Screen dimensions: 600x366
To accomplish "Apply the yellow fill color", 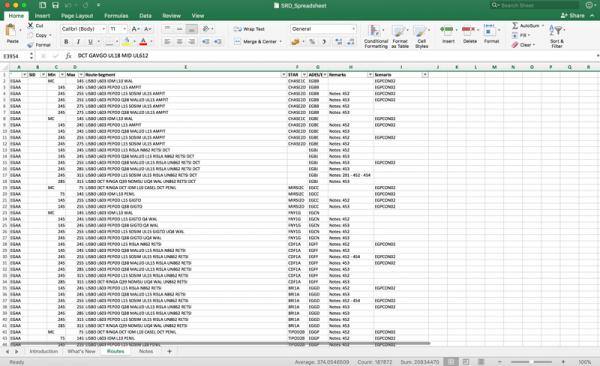I will click(126, 41).
